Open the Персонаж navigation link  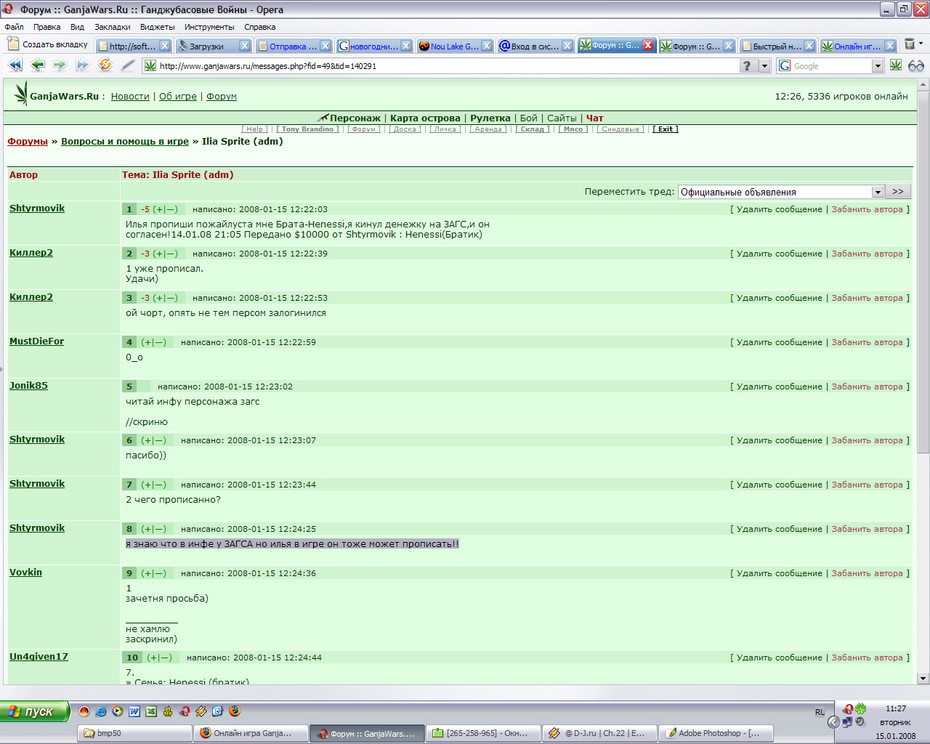click(355, 118)
